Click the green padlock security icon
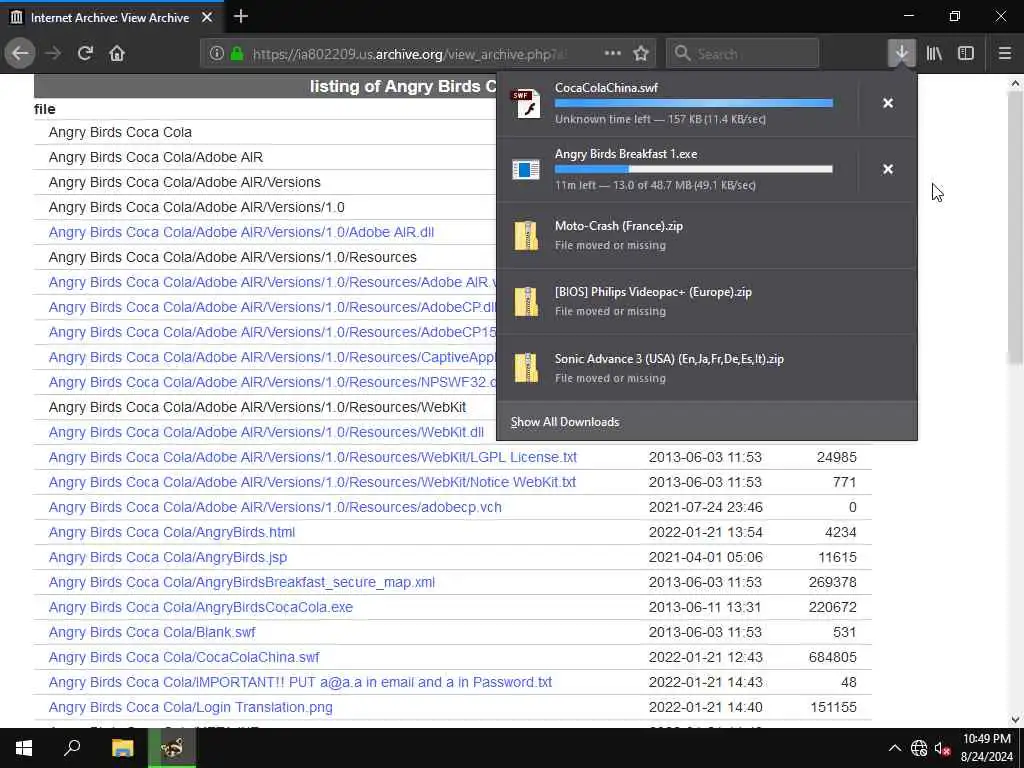The height and width of the screenshot is (768, 1024). 237,54
